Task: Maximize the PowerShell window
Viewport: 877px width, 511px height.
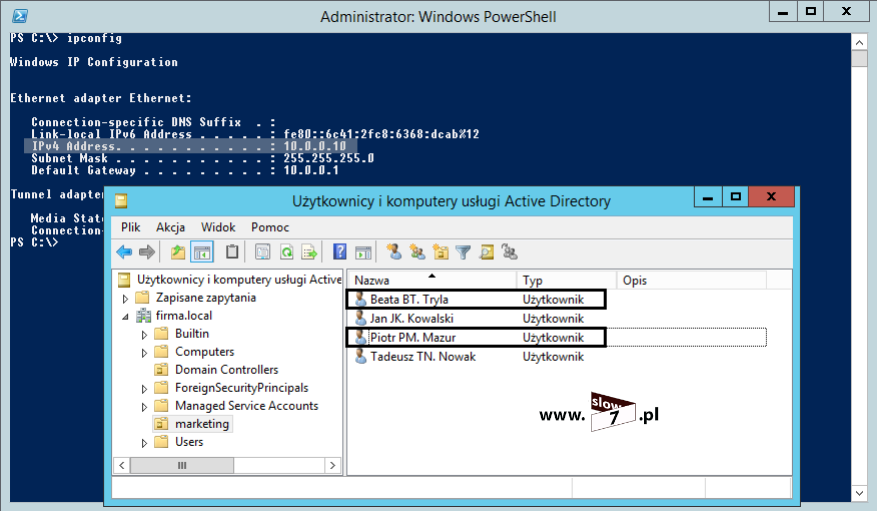Action: coord(810,11)
